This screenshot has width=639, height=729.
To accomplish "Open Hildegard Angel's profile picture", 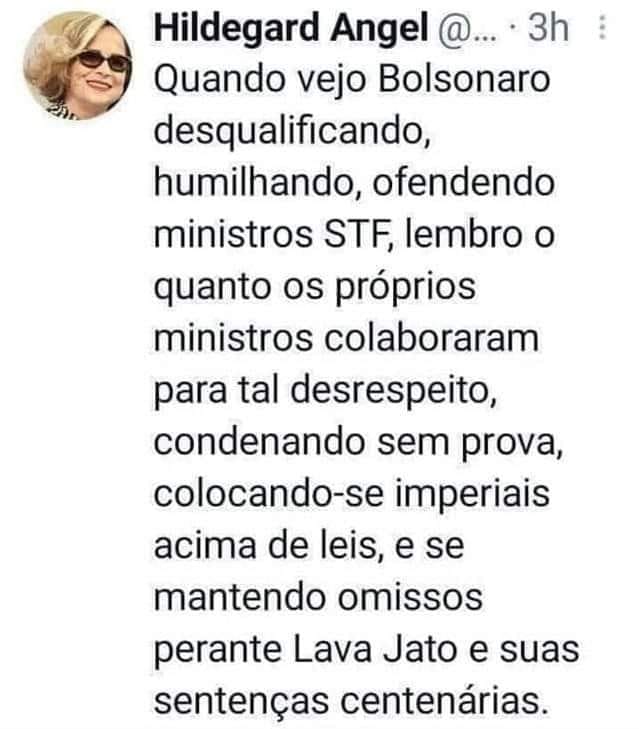I will point(77,66).
